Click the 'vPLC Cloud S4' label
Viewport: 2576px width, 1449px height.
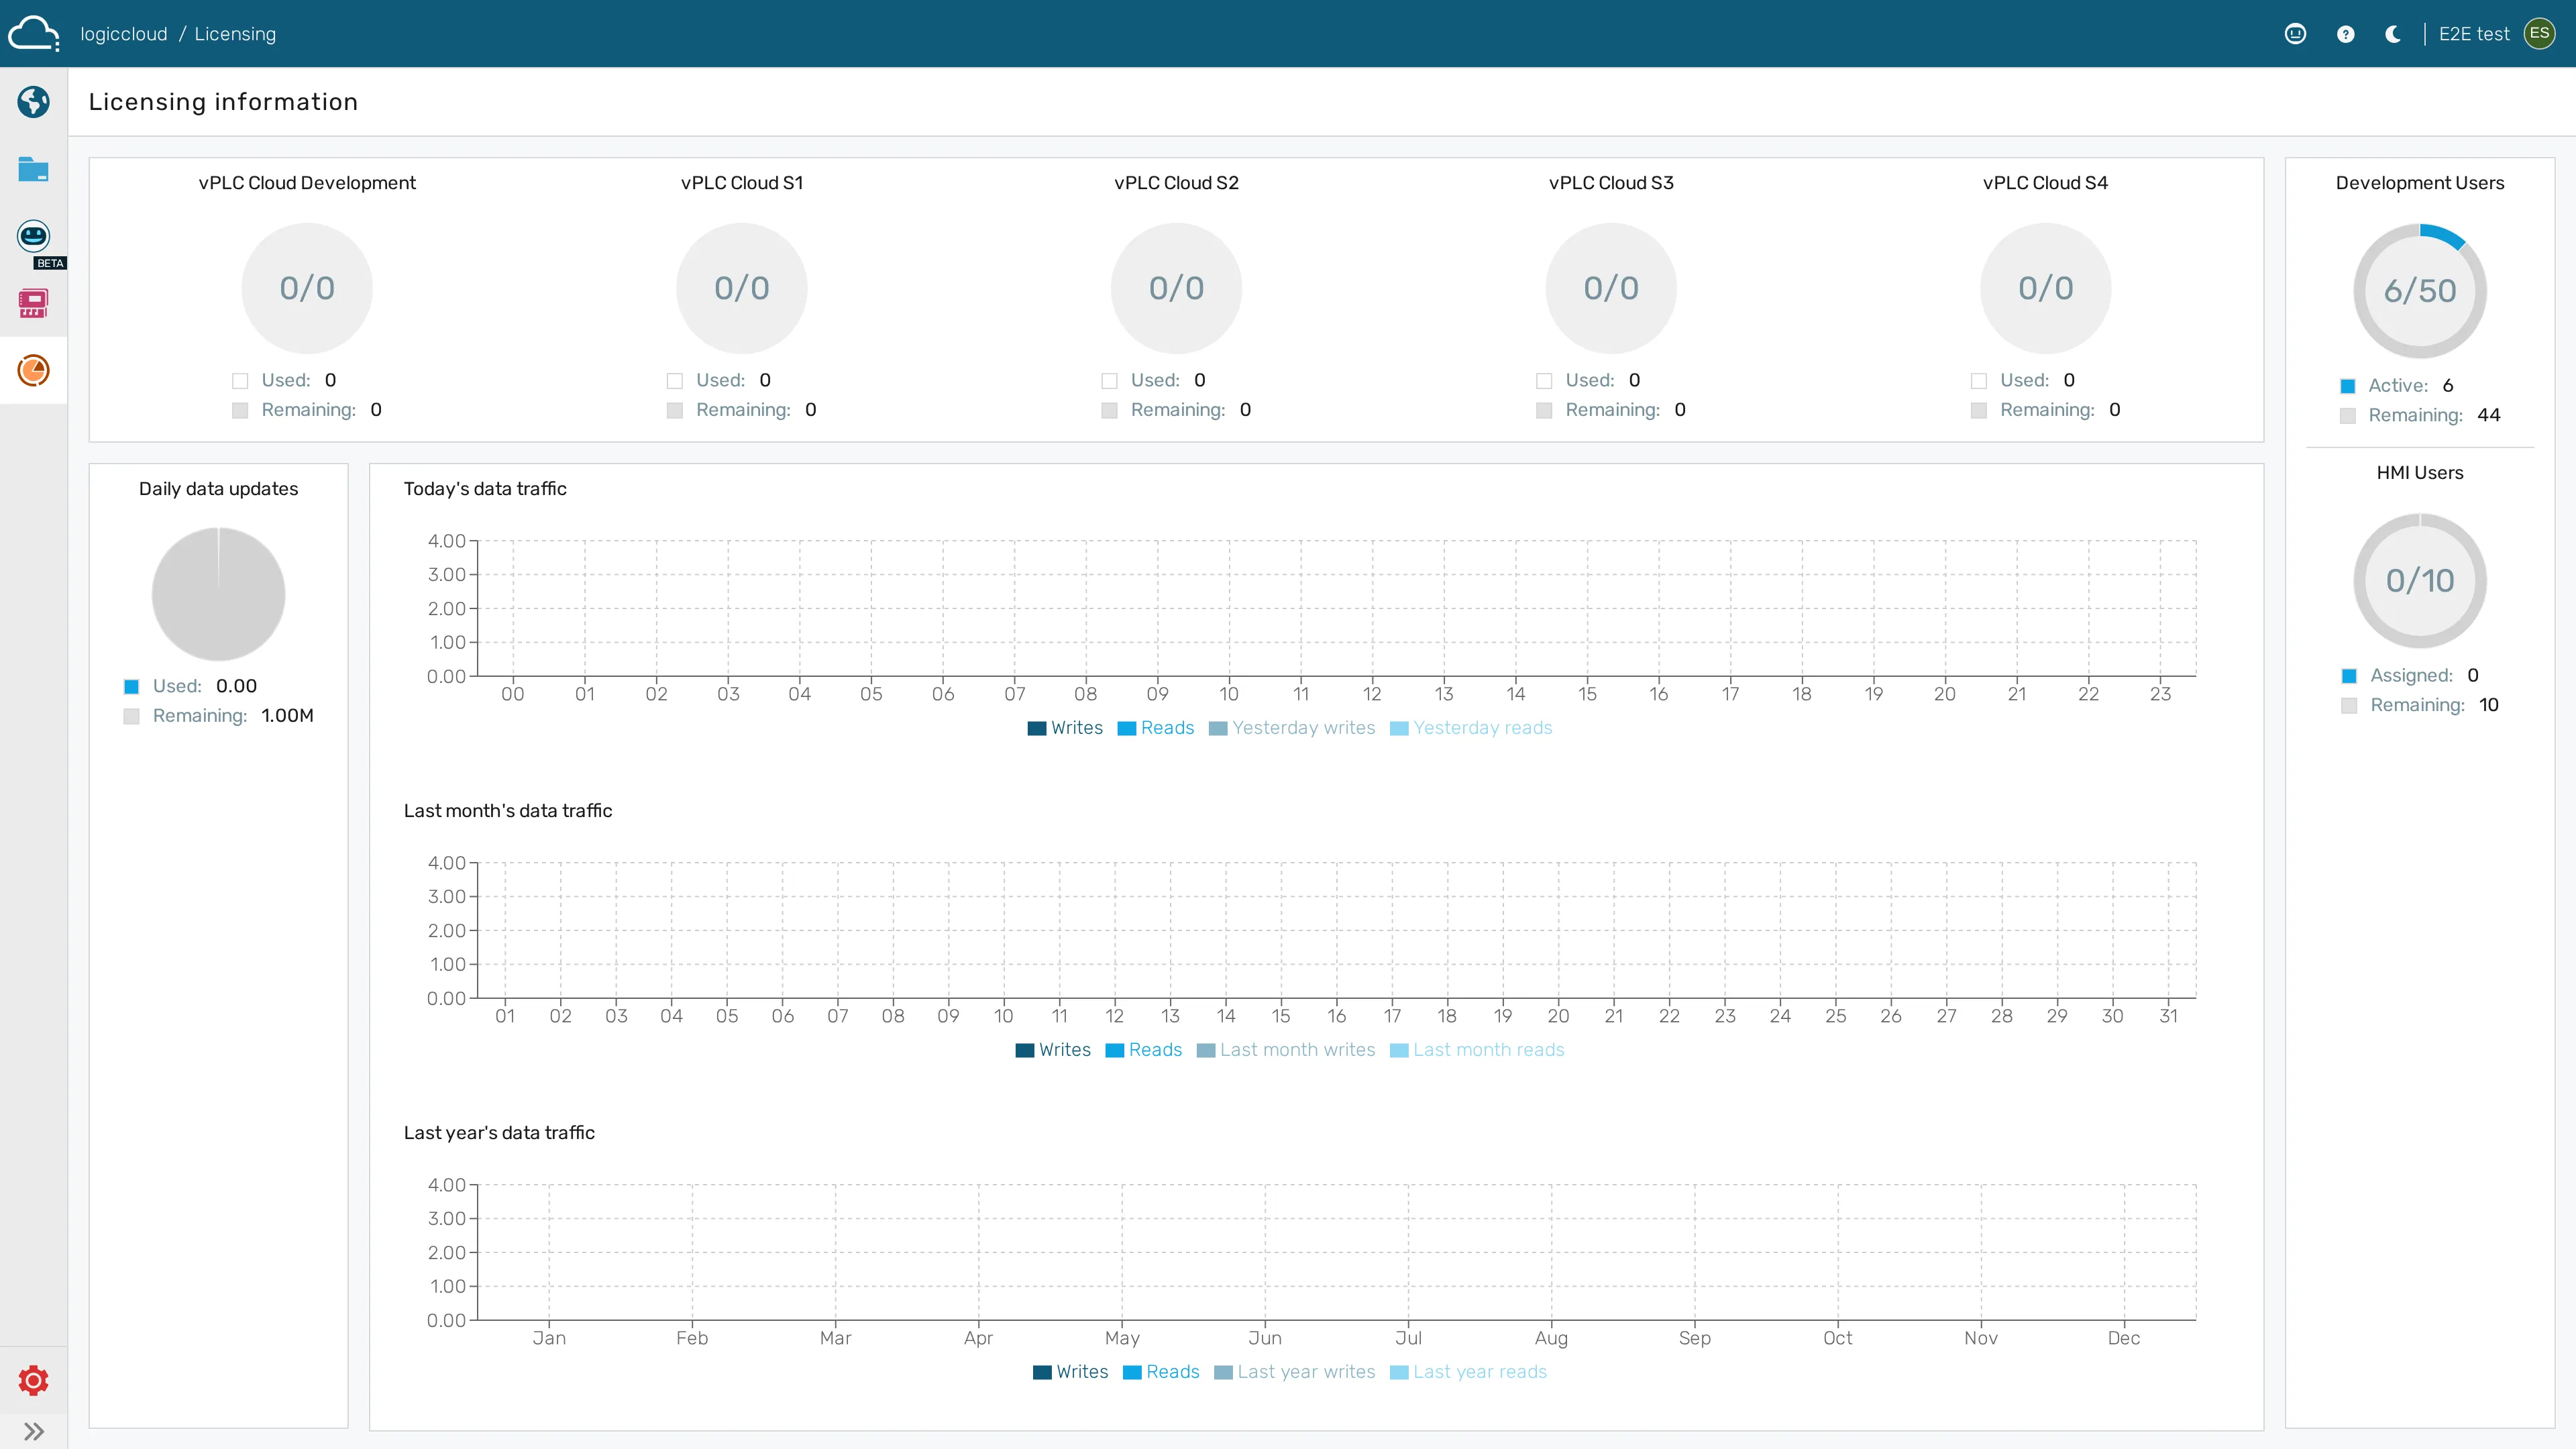[x=2046, y=182]
